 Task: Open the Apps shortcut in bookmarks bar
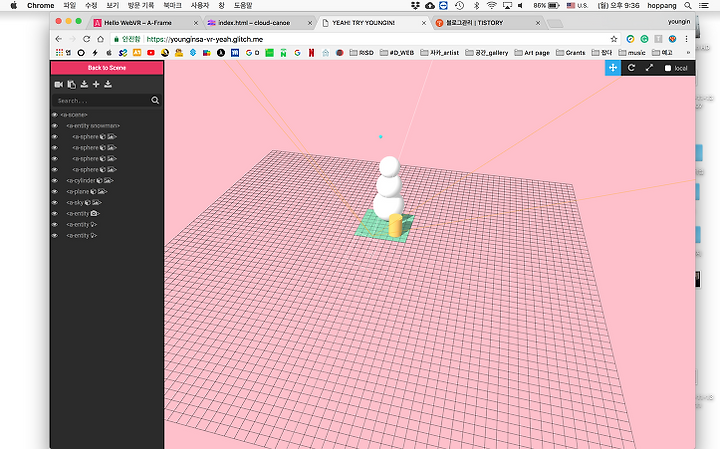[x=63, y=53]
